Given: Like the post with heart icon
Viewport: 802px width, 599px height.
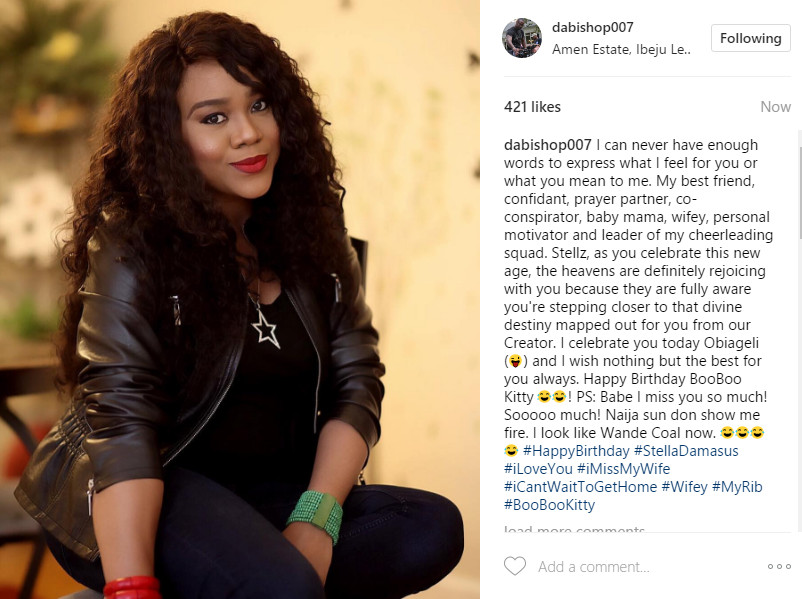Looking at the screenshot, I should 515,566.
